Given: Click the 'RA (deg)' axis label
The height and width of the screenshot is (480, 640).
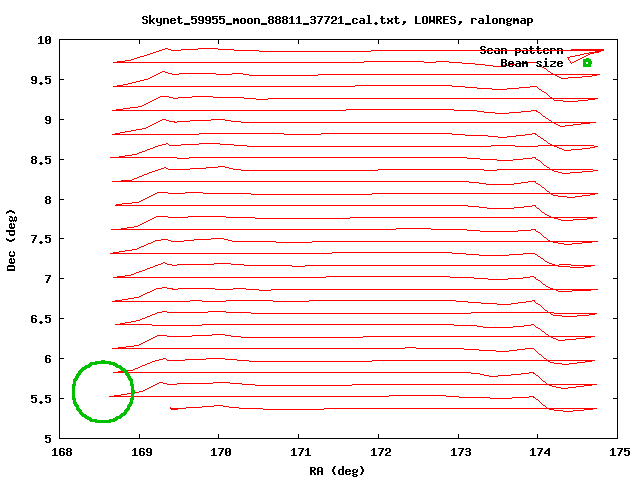Looking at the screenshot, I should [337, 471].
